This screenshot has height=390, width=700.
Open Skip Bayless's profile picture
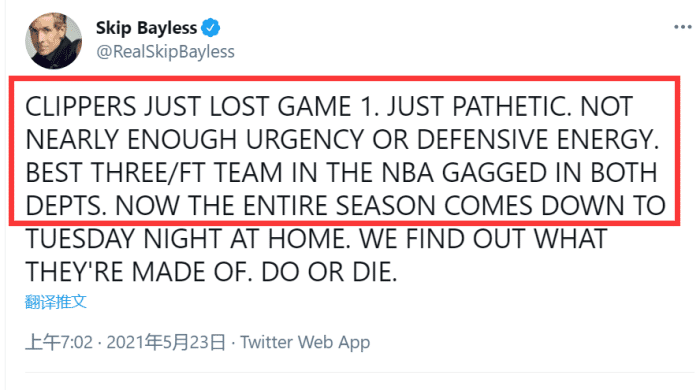[54, 41]
